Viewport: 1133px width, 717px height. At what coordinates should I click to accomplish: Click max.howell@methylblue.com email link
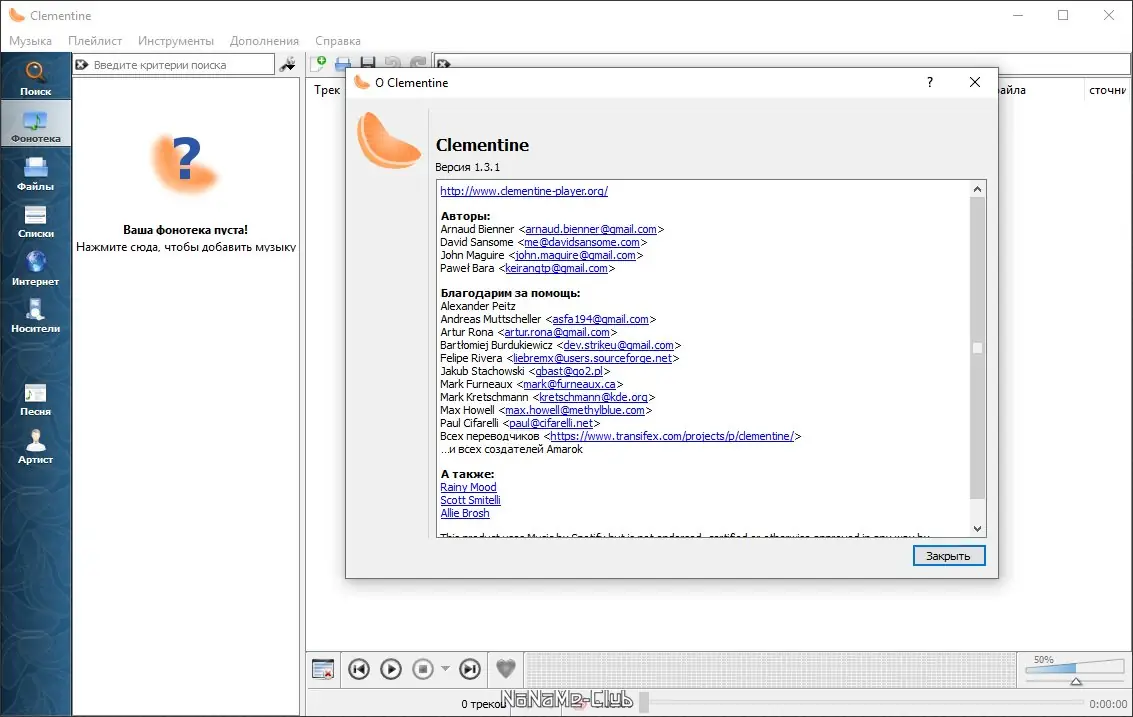pyautogui.click(x=575, y=410)
